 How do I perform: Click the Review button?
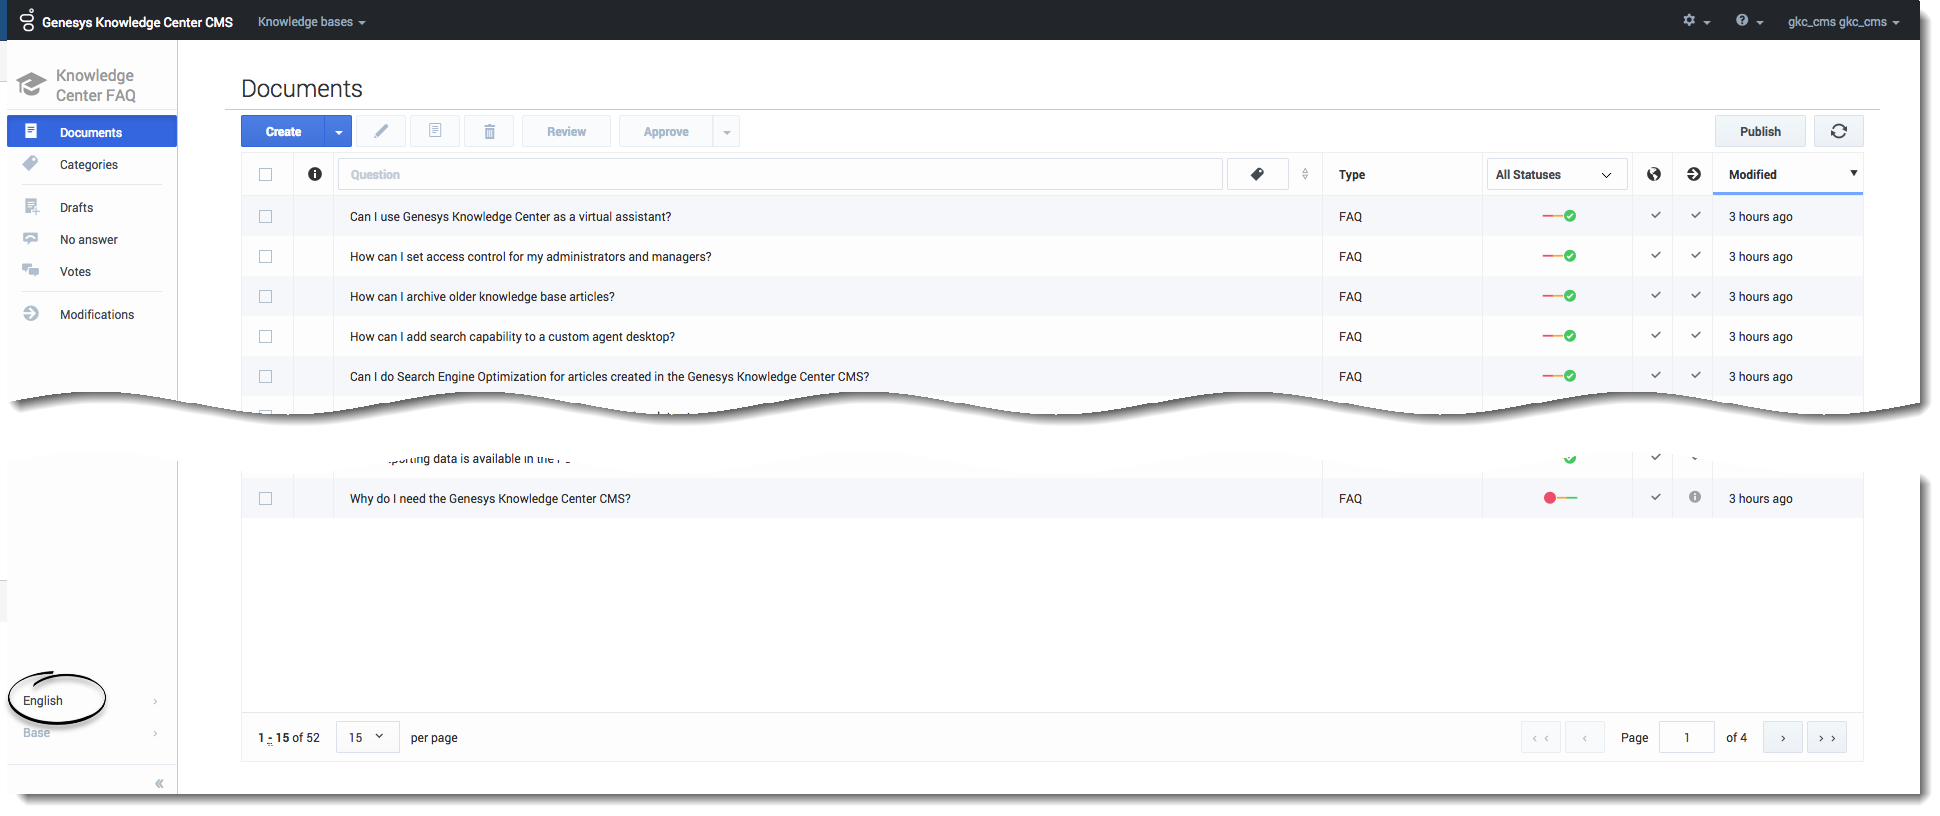point(566,131)
